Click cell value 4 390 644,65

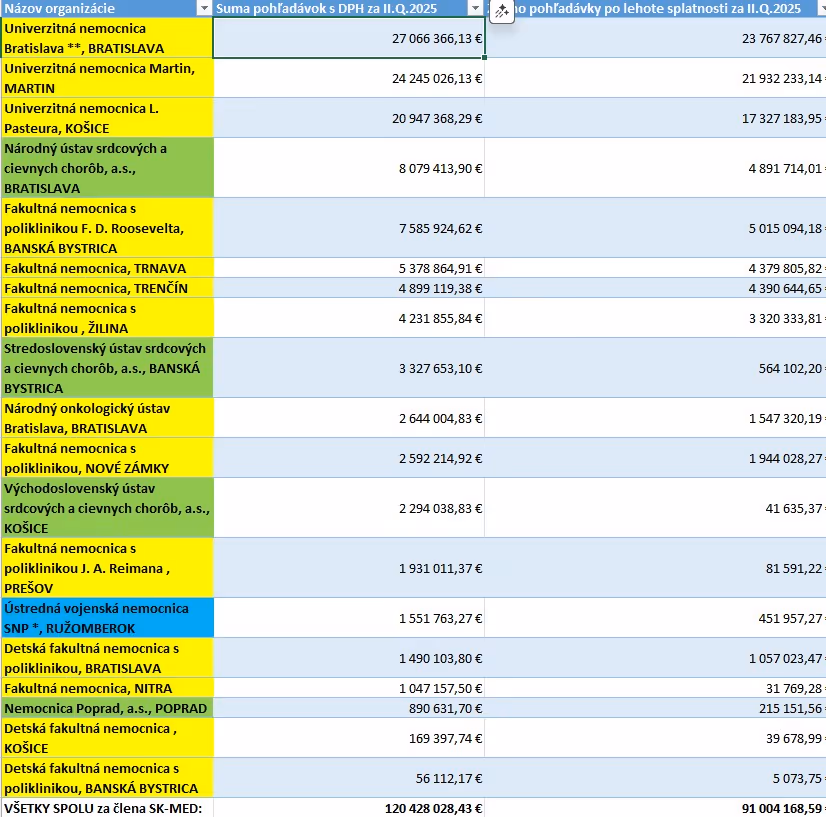(785, 289)
